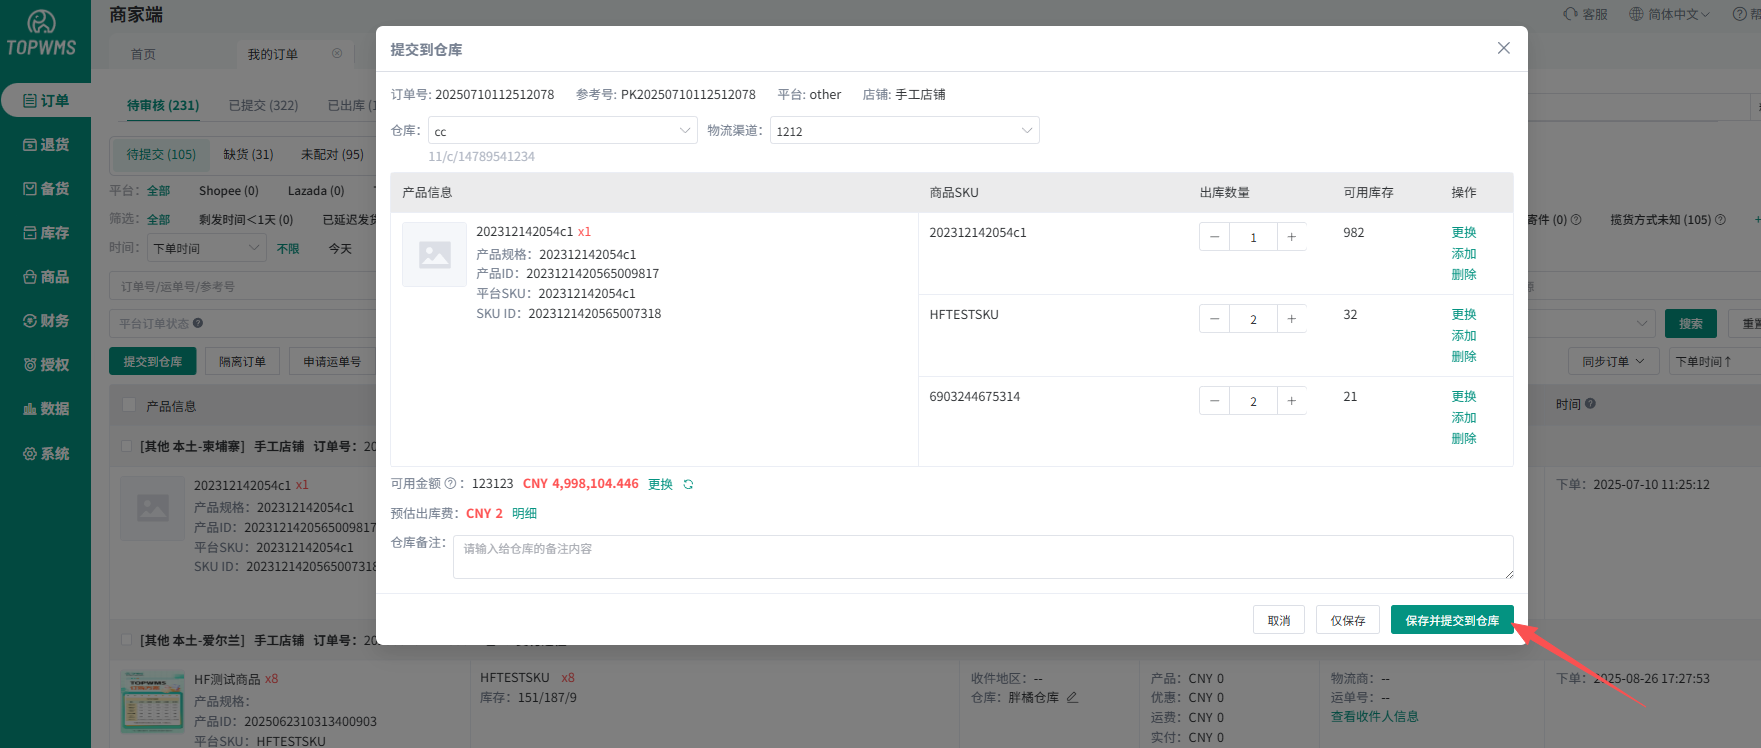Click the product image placeholder in dialog
This screenshot has width=1761, height=748.
434,255
